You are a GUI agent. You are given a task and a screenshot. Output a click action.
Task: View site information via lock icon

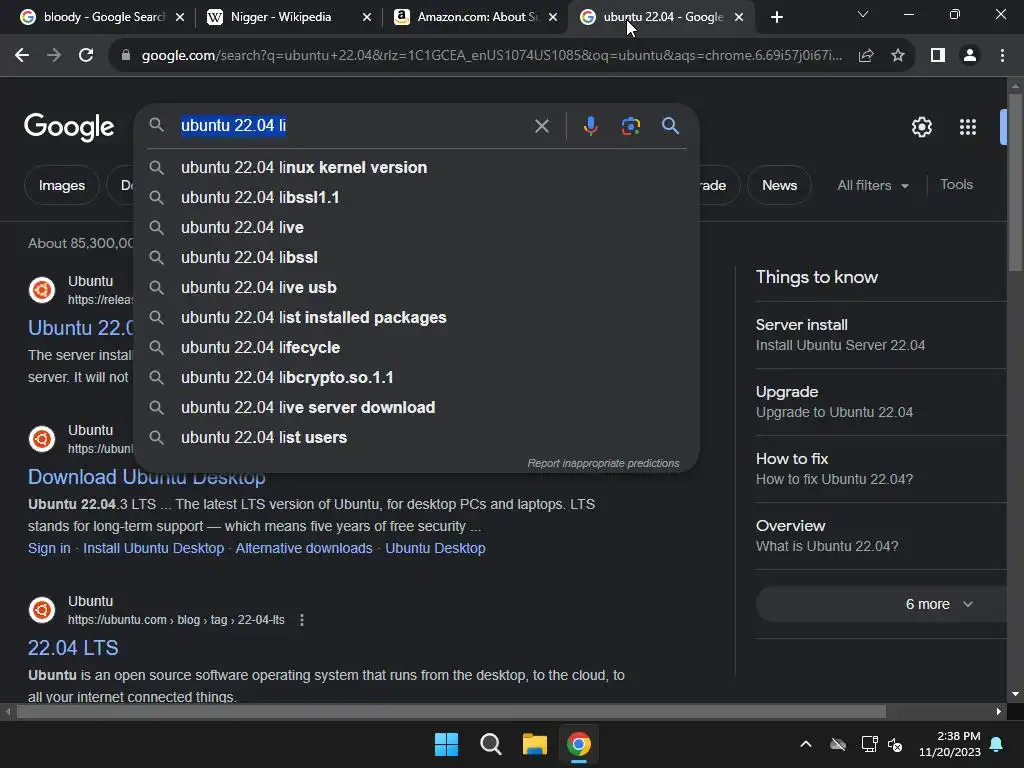tap(126, 56)
